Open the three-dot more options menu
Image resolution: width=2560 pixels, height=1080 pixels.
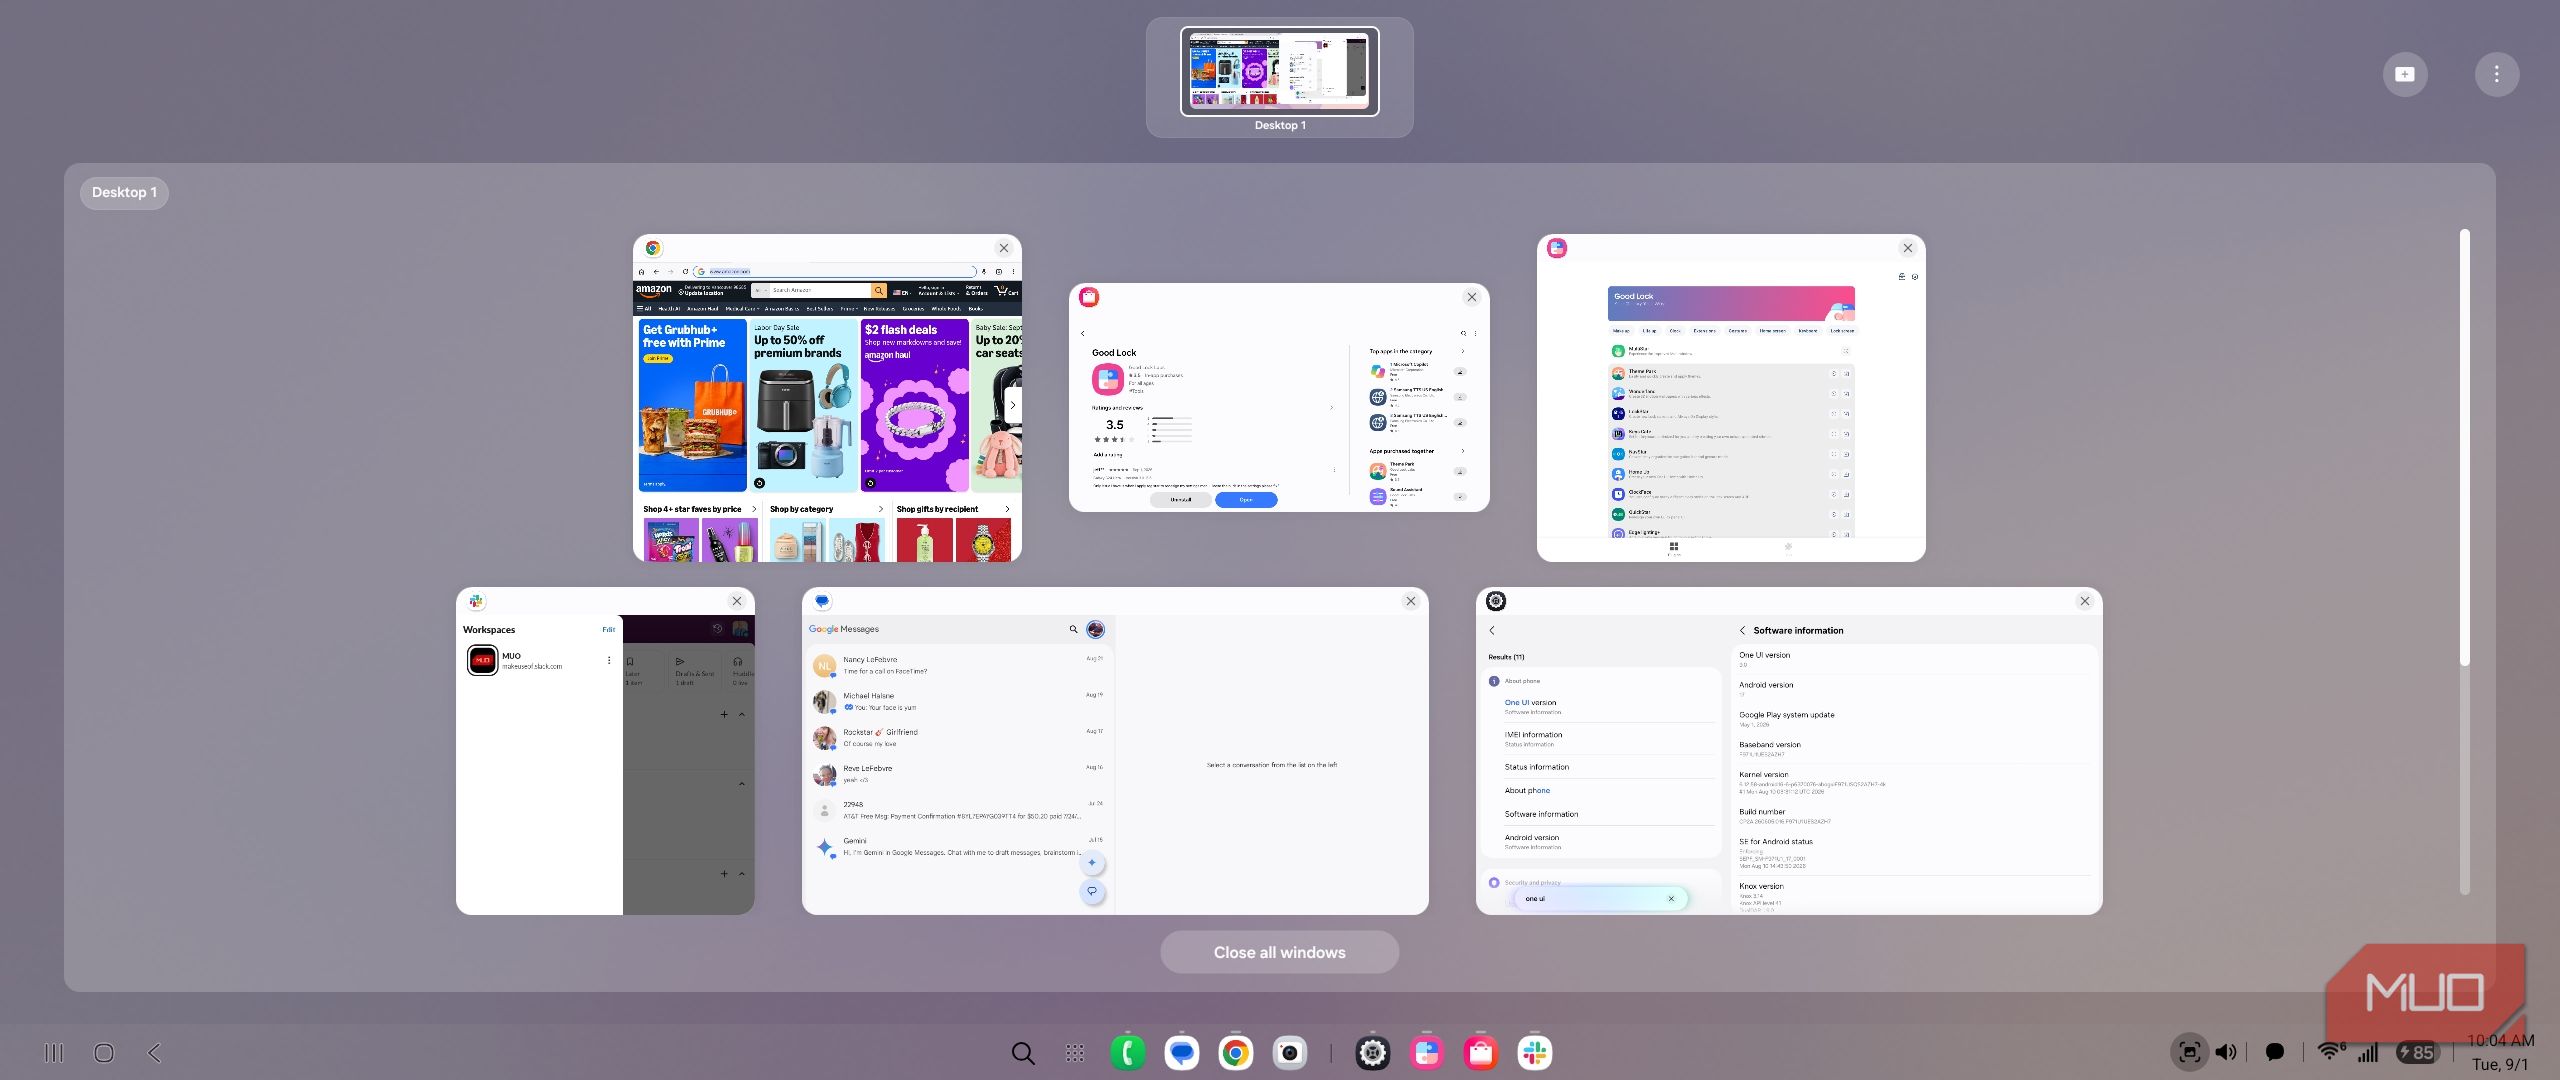pyautogui.click(x=2497, y=74)
